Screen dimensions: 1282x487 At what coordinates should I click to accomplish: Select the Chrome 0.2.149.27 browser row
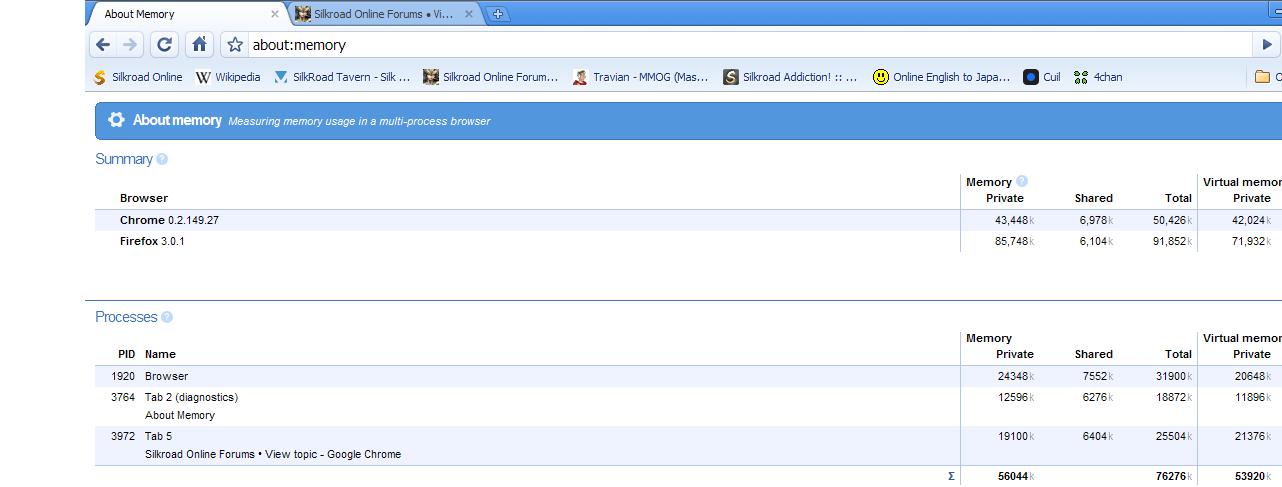pyautogui.click(x=688, y=220)
